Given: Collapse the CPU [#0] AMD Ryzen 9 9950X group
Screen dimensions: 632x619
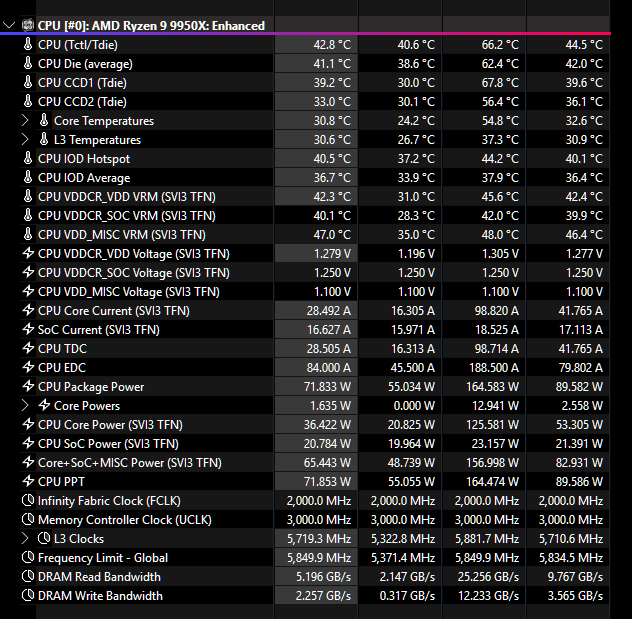Looking at the screenshot, I should click(x=8, y=25).
